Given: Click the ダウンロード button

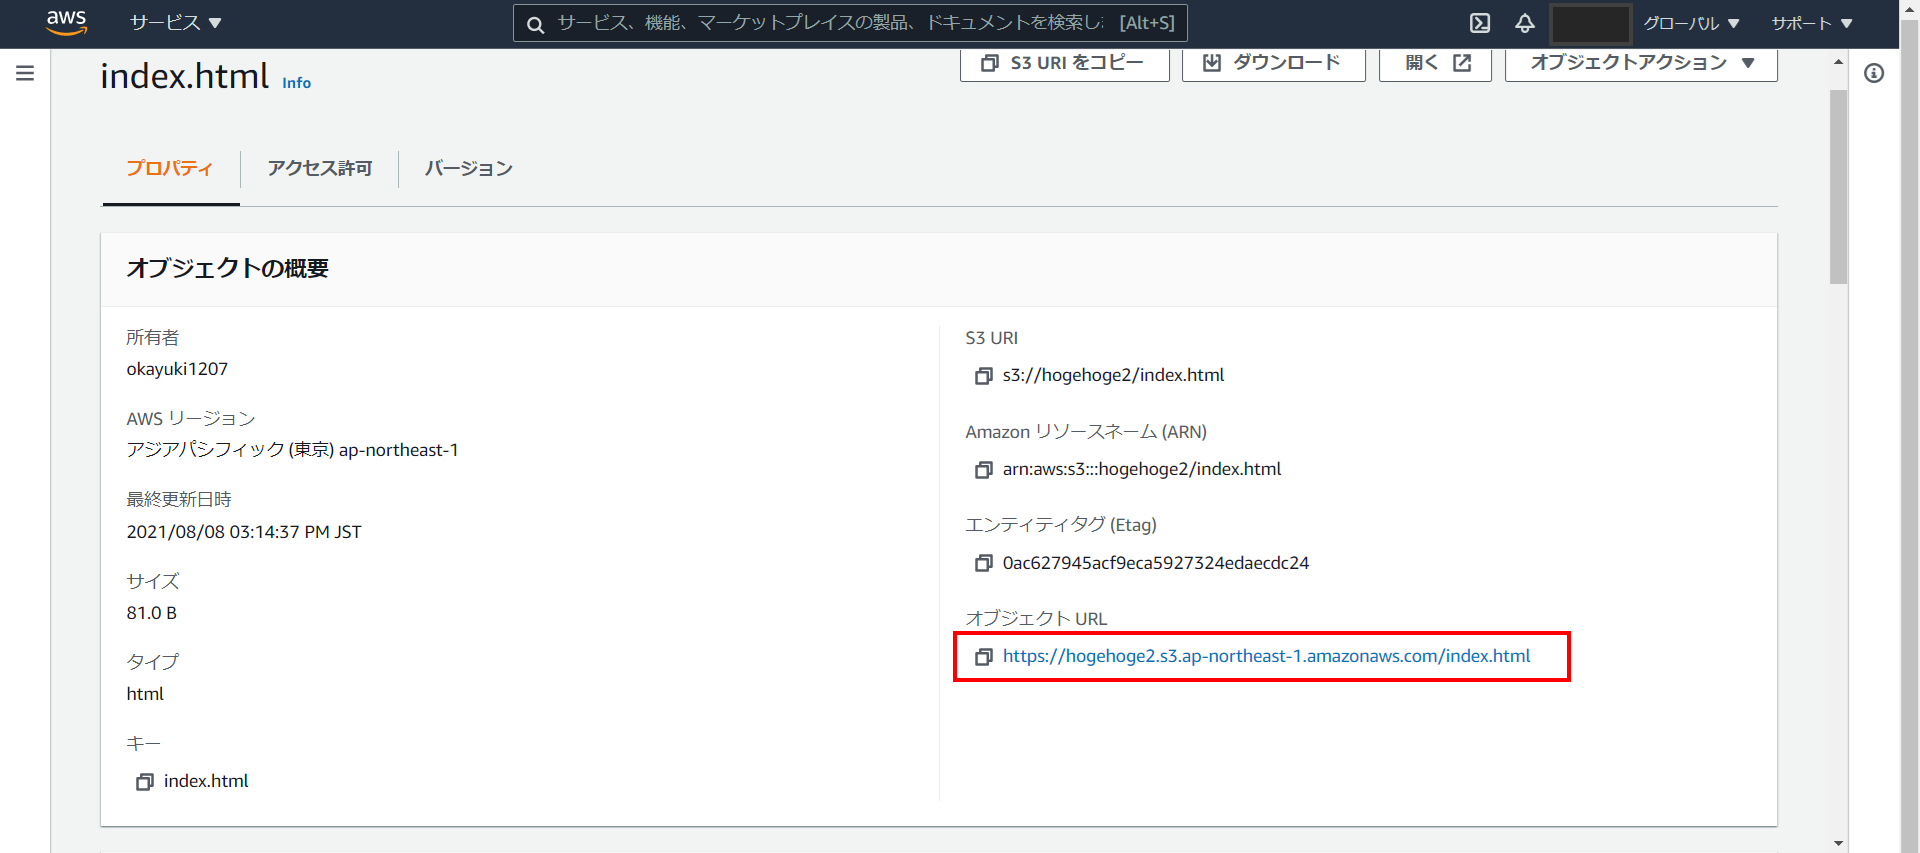Looking at the screenshot, I should pos(1274,63).
